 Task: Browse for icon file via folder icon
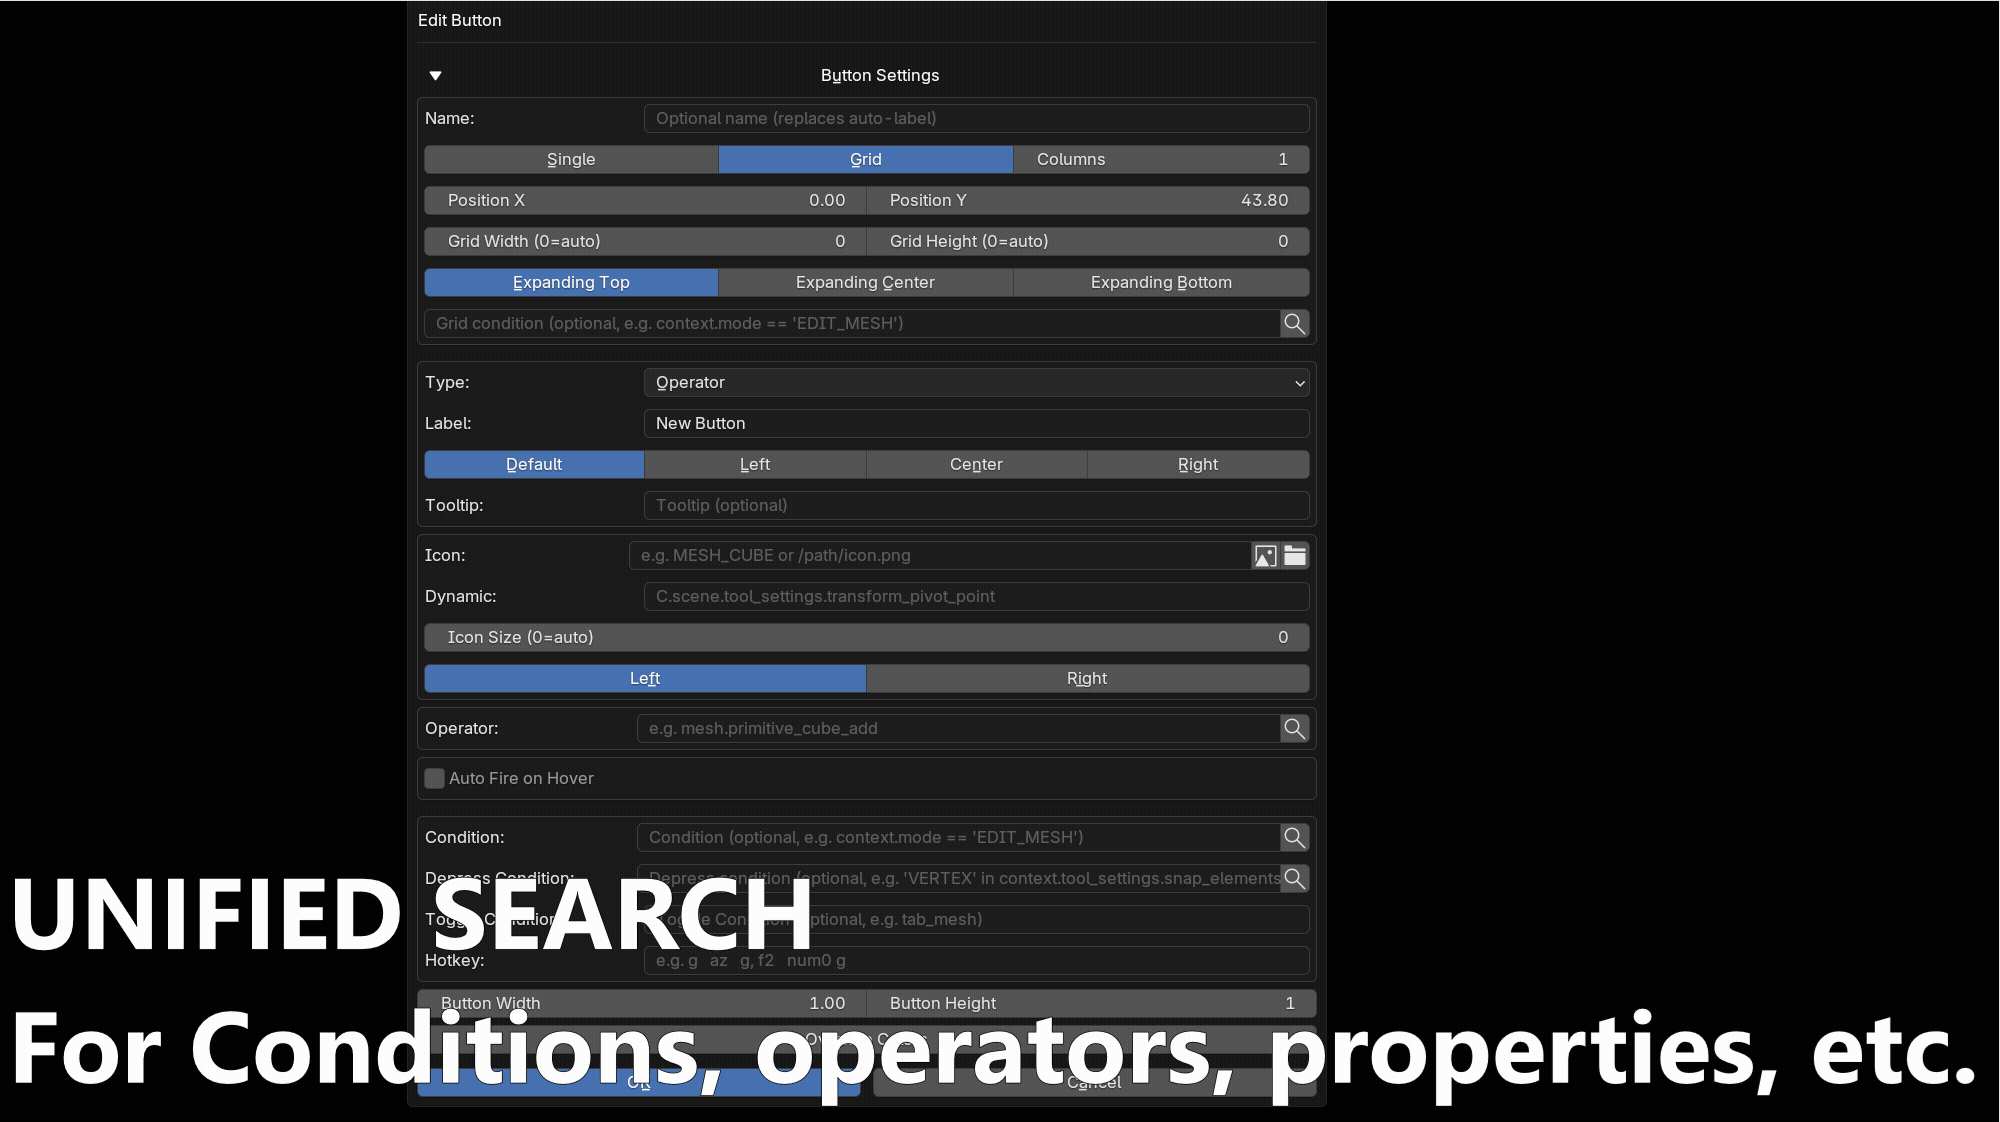click(1295, 555)
